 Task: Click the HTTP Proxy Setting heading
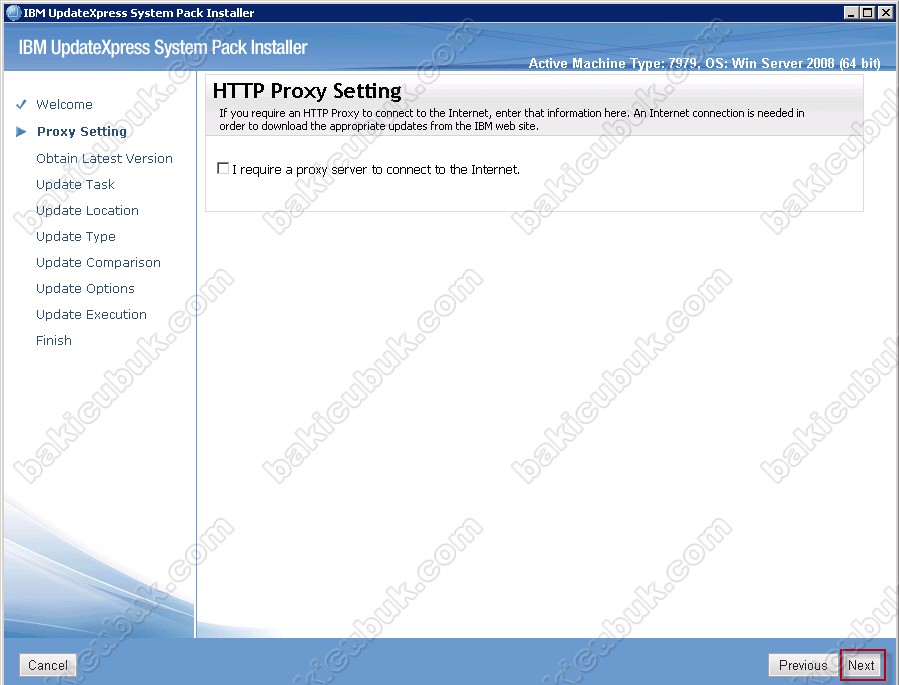point(307,91)
